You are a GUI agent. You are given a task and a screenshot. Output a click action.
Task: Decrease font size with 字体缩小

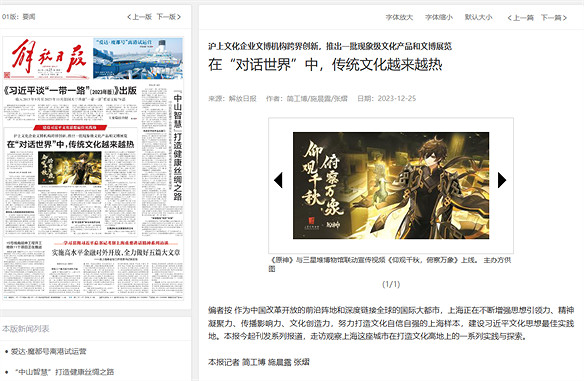[x=439, y=17]
